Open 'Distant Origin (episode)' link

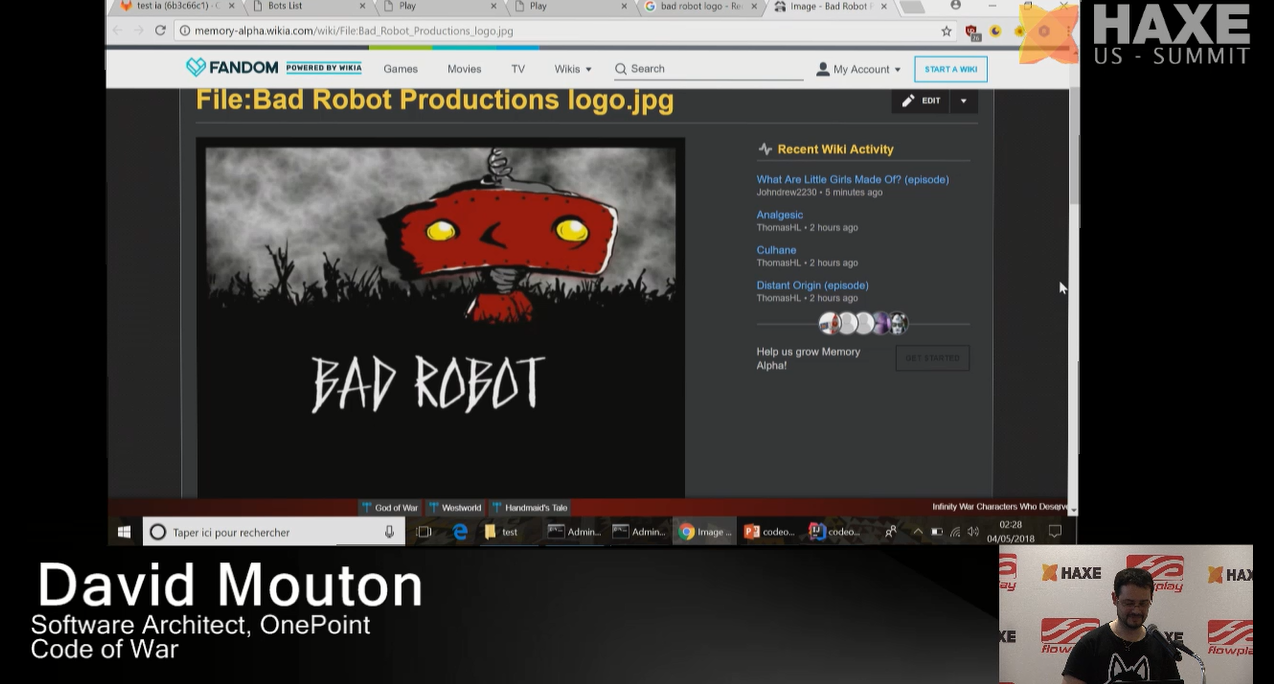(812, 285)
